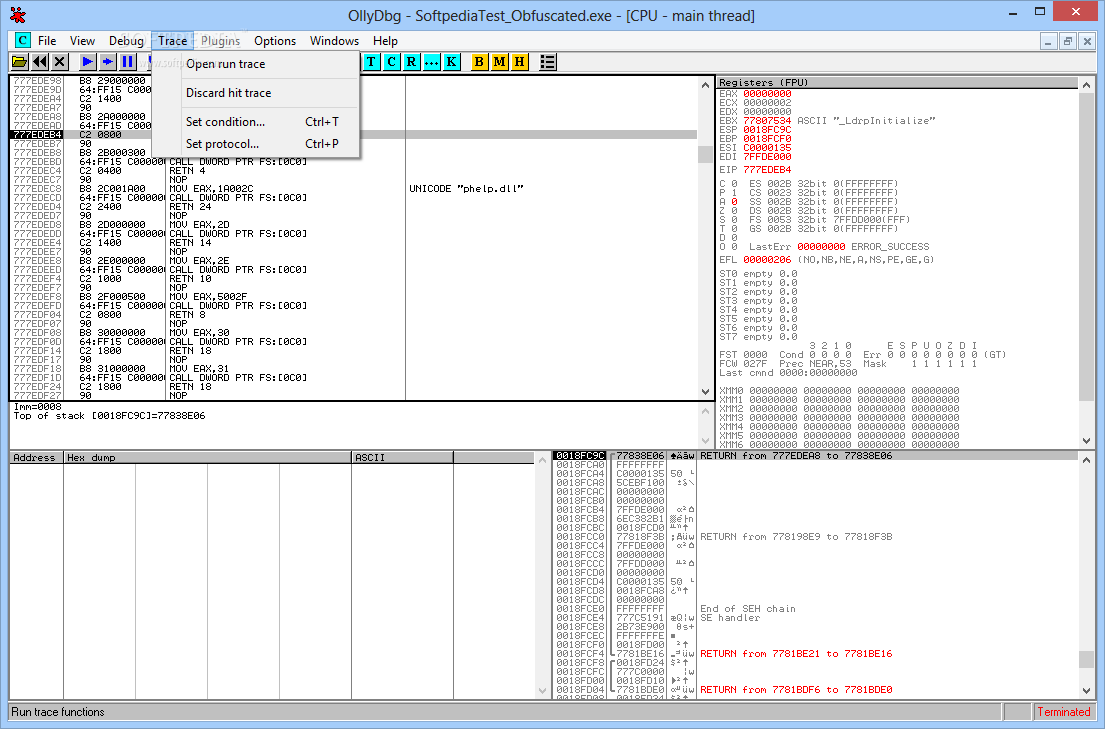Screen dimensions: 1105x729
Task: Open the CPU window (C icon)
Action: point(392,62)
